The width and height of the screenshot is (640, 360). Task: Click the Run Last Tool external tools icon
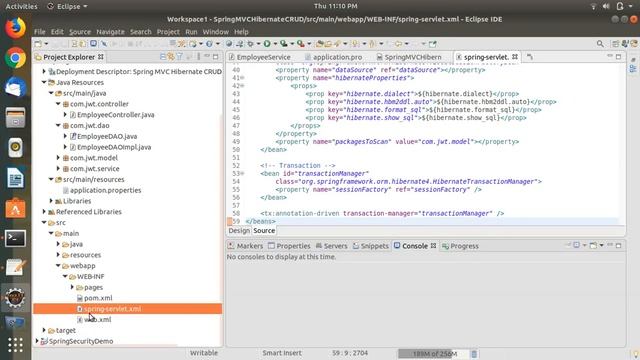pyautogui.click(x=301, y=44)
